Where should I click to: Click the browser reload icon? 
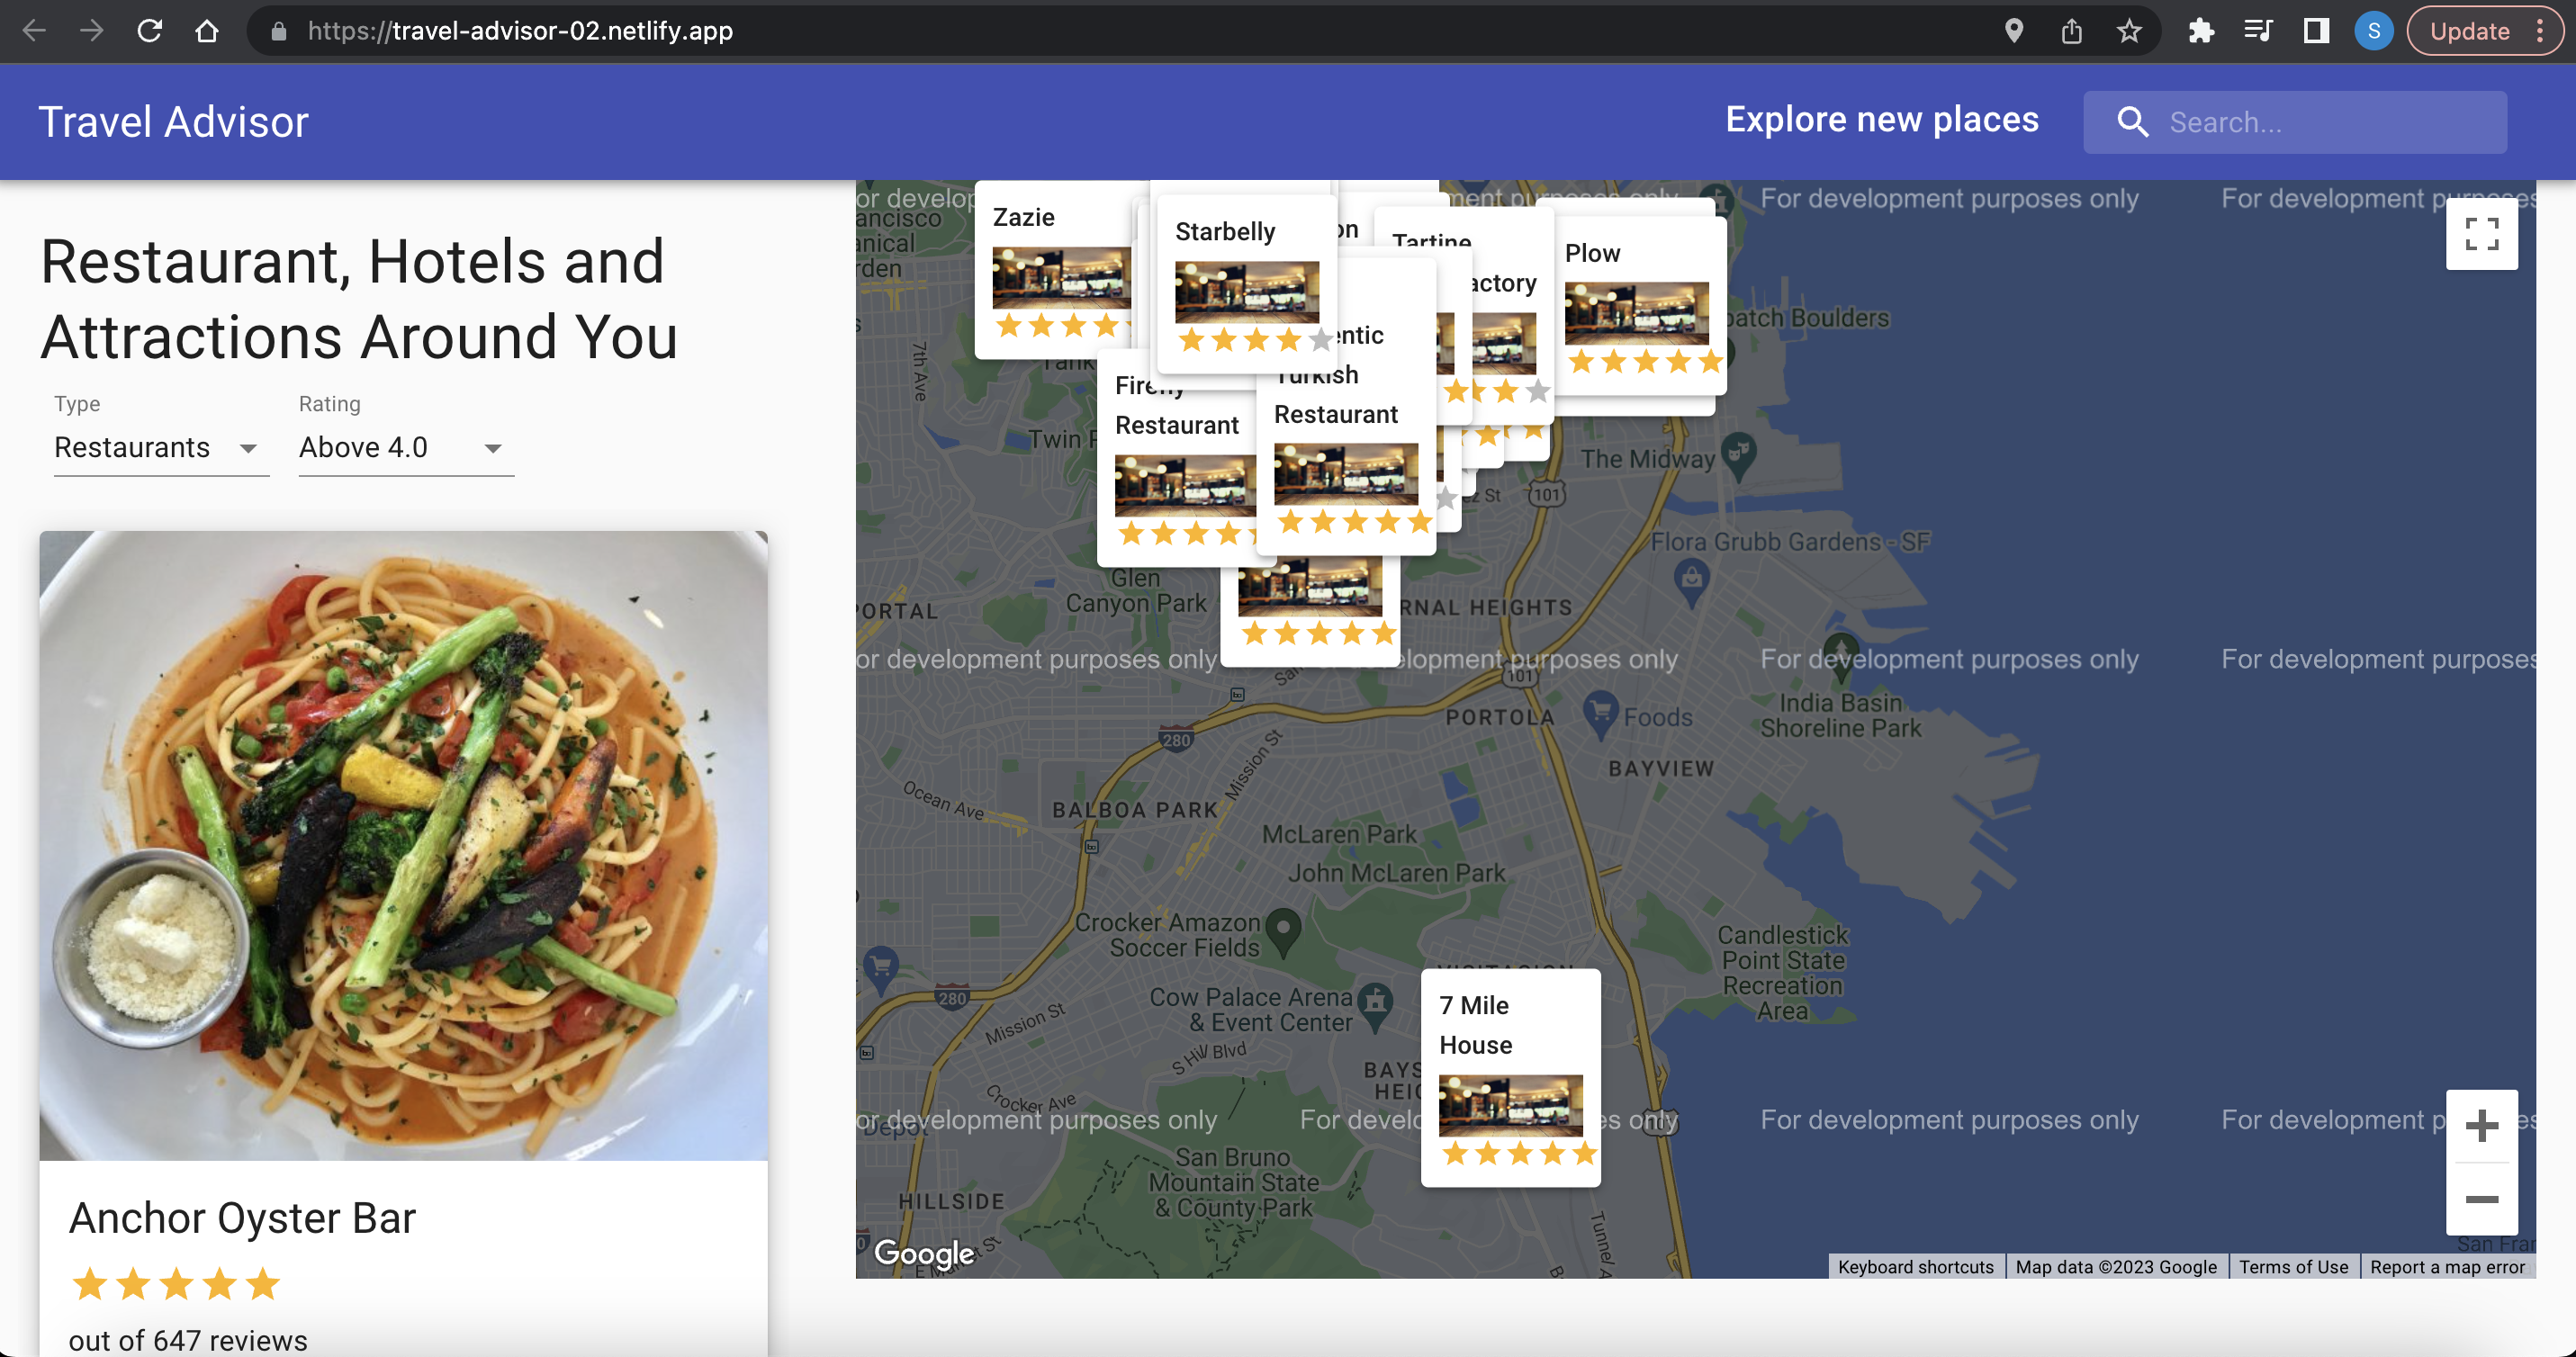[x=150, y=31]
